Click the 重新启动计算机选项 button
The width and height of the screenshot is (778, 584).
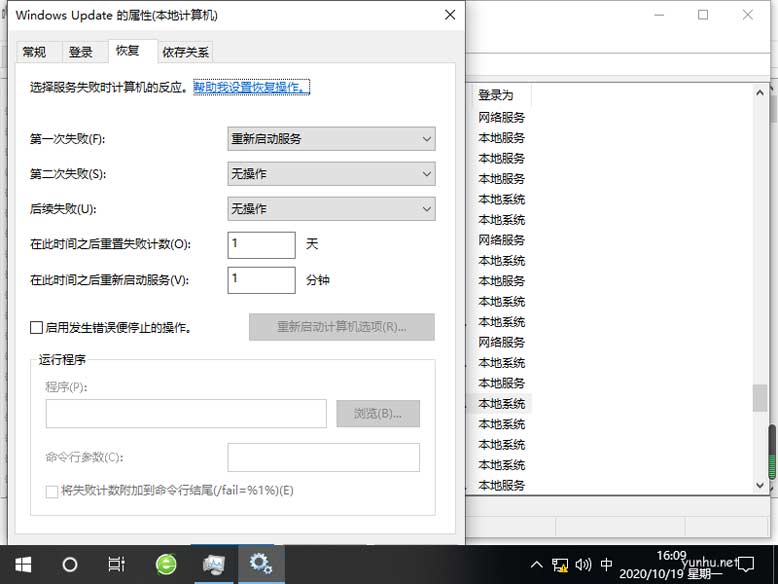point(342,327)
